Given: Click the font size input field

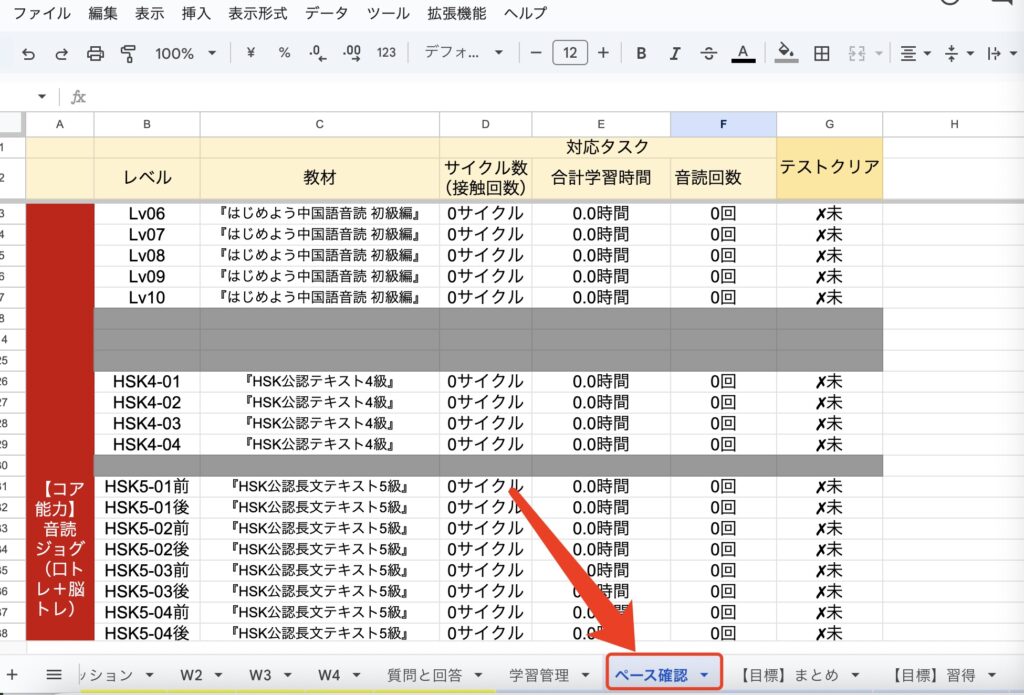Looking at the screenshot, I should [x=569, y=54].
